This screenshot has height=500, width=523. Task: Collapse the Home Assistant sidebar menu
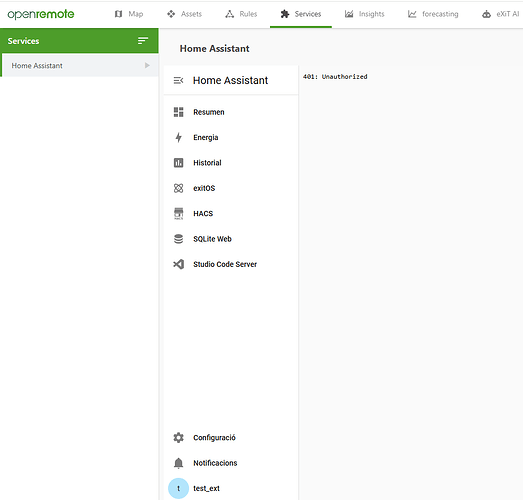coord(178,80)
